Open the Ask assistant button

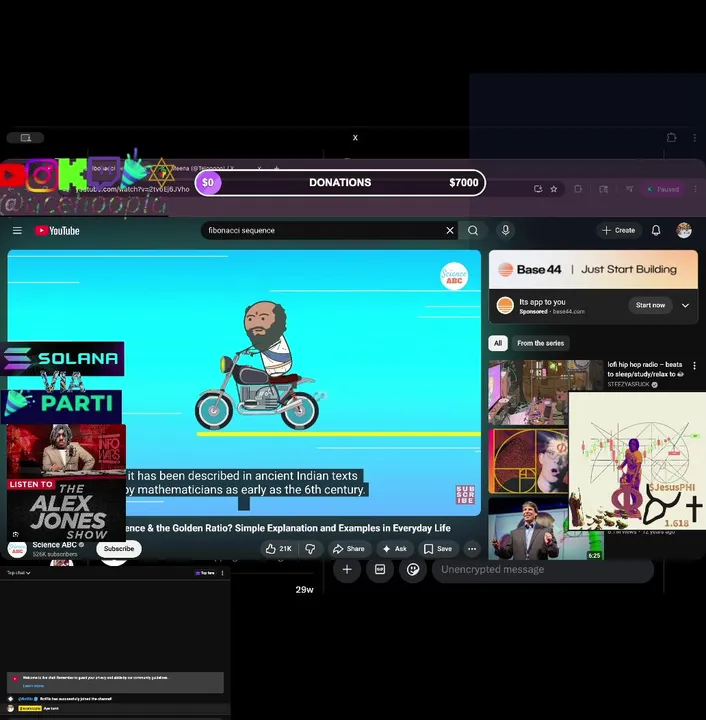click(394, 549)
